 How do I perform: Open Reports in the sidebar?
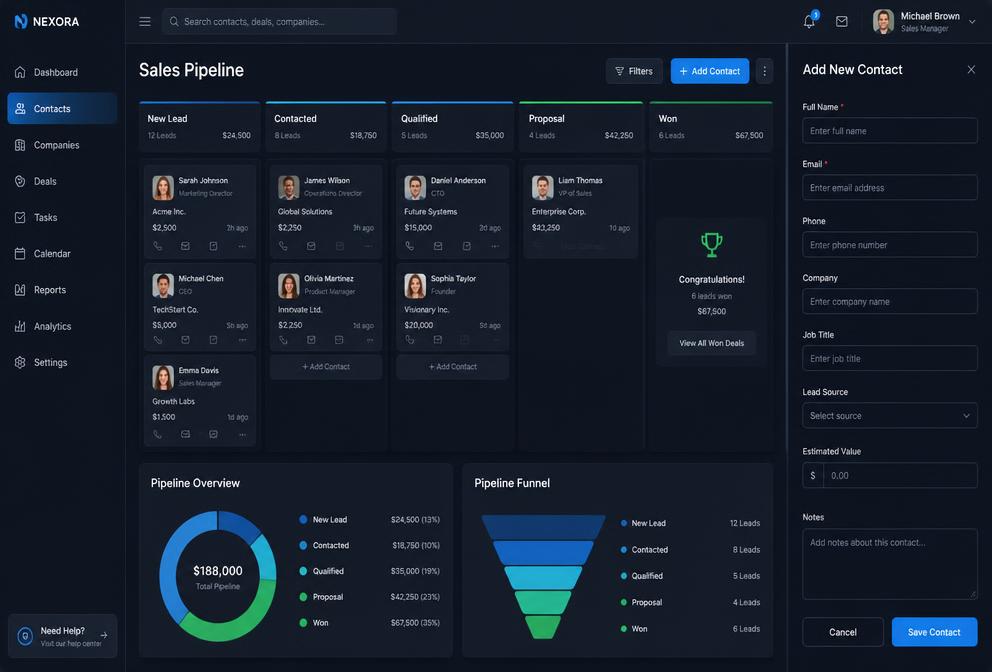tap(62, 290)
